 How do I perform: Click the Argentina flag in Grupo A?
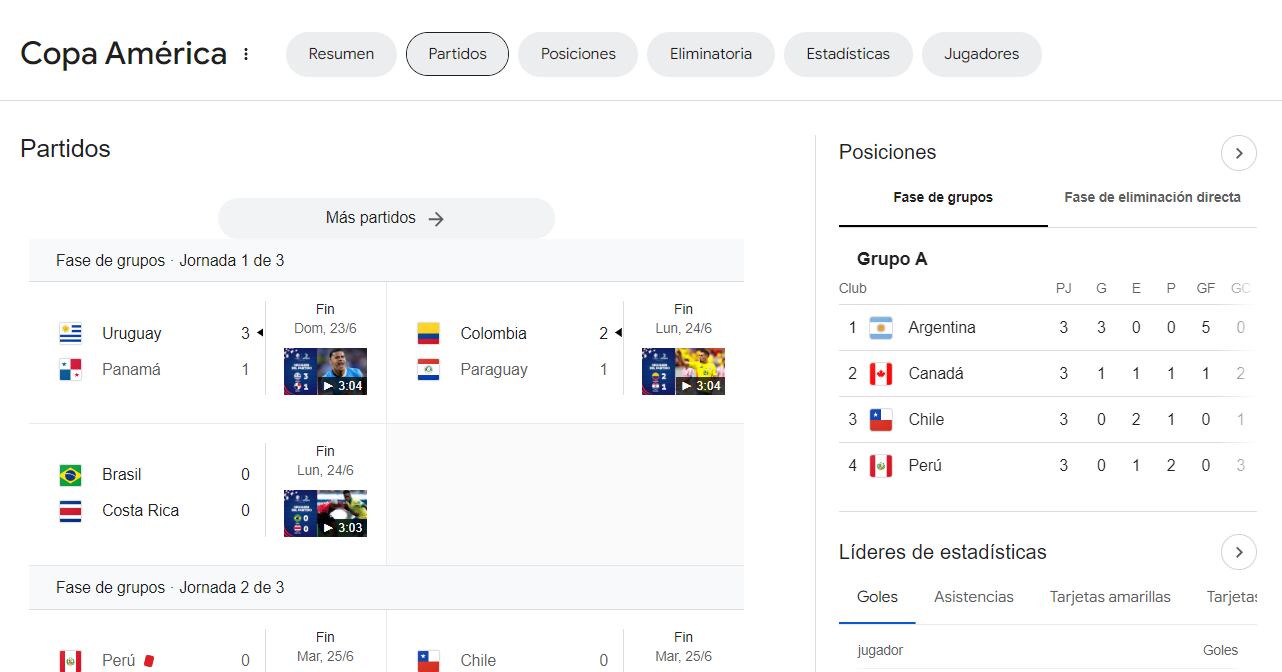[880, 327]
